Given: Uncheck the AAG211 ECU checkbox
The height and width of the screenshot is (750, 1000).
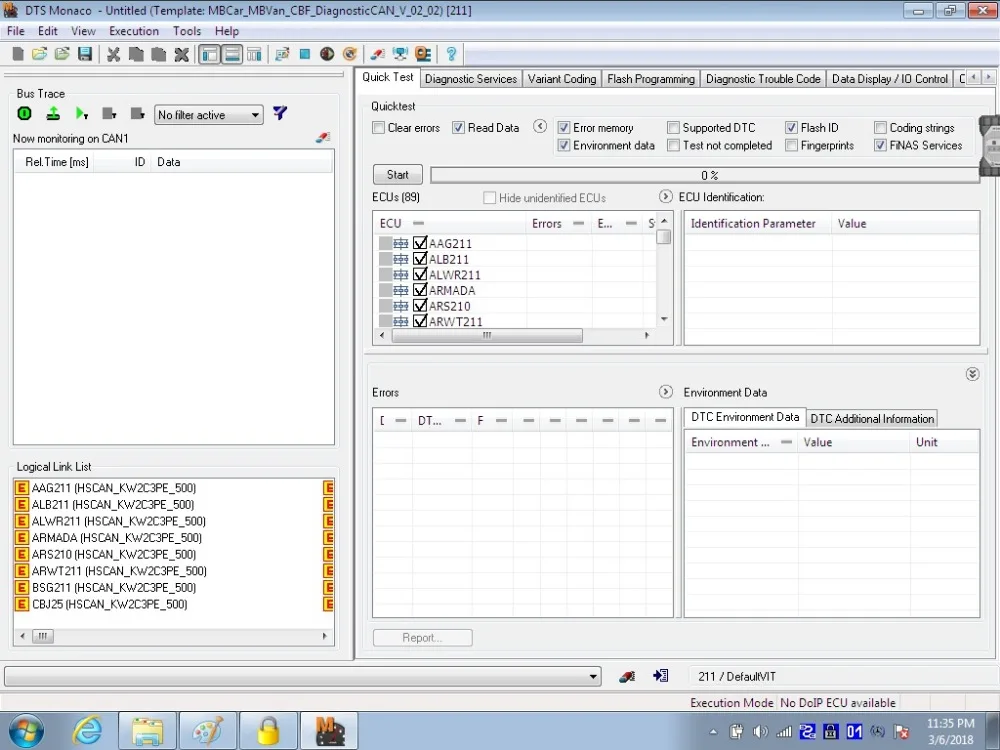Looking at the screenshot, I should pos(420,243).
